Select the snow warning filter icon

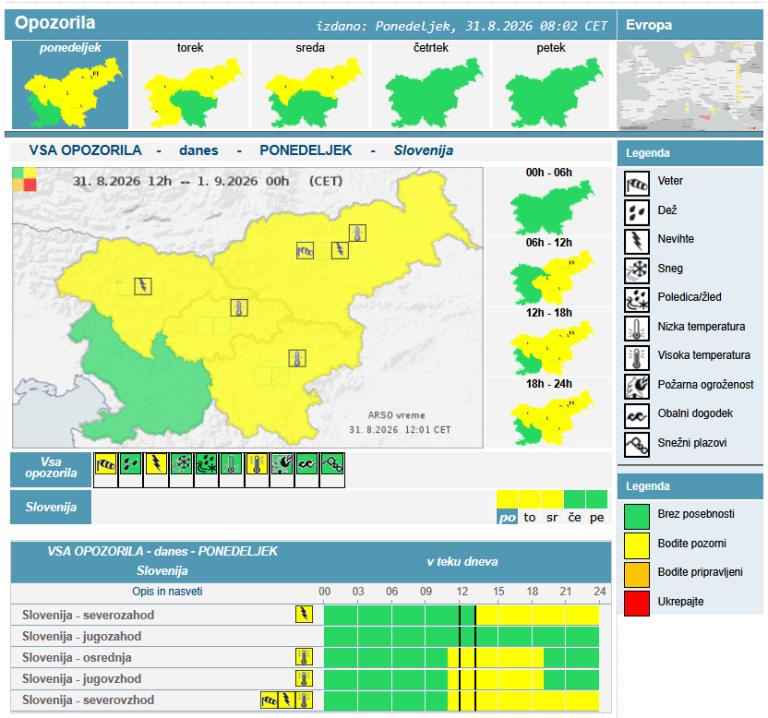tap(181, 463)
